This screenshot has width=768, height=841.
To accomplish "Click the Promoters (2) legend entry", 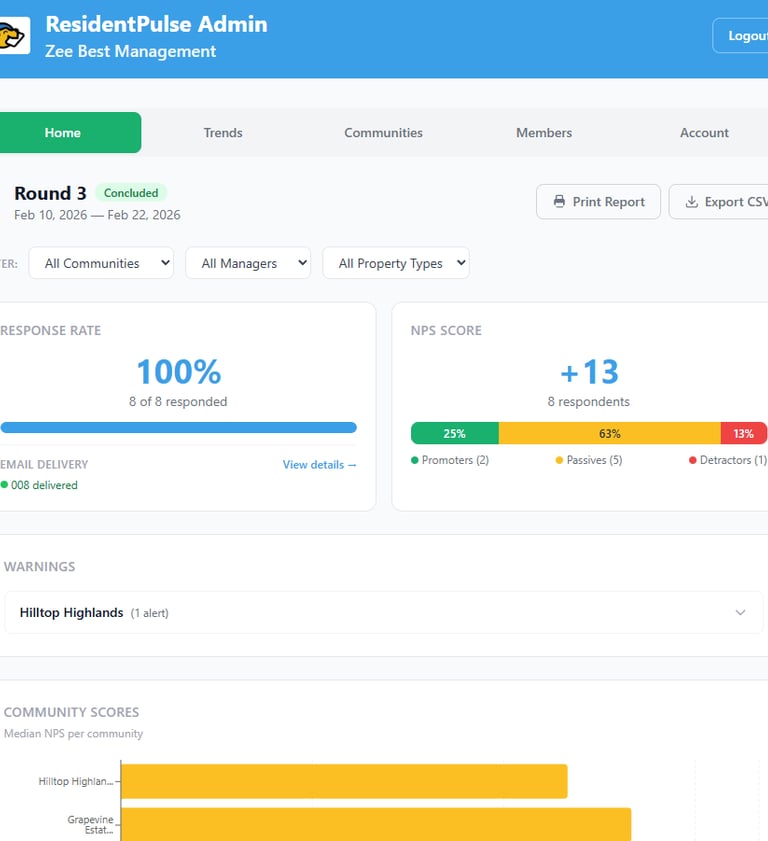I will tap(450, 460).
